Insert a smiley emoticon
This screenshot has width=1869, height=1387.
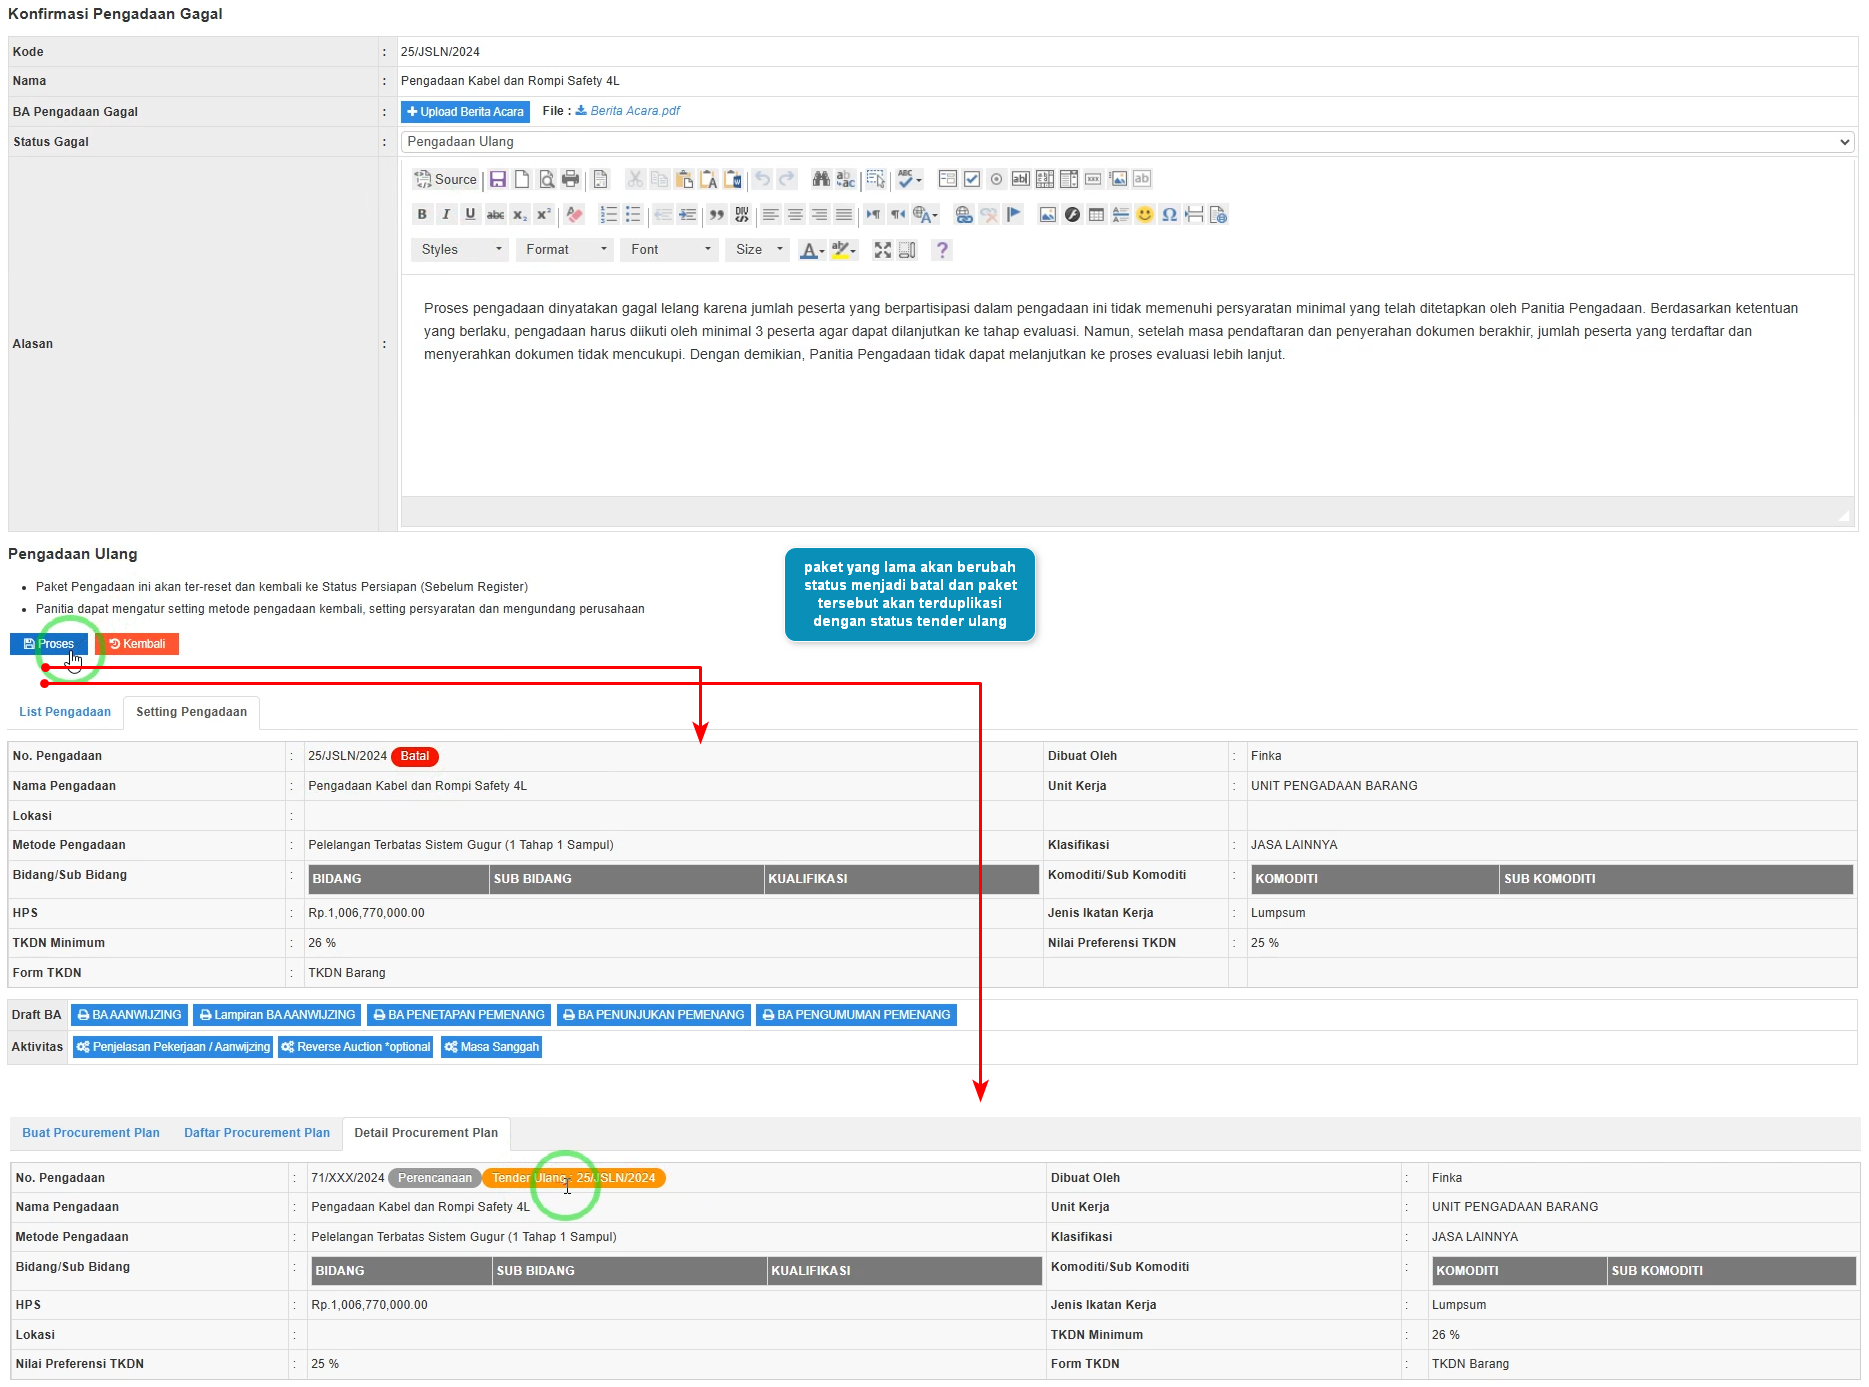pyautogui.click(x=1144, y=214)
